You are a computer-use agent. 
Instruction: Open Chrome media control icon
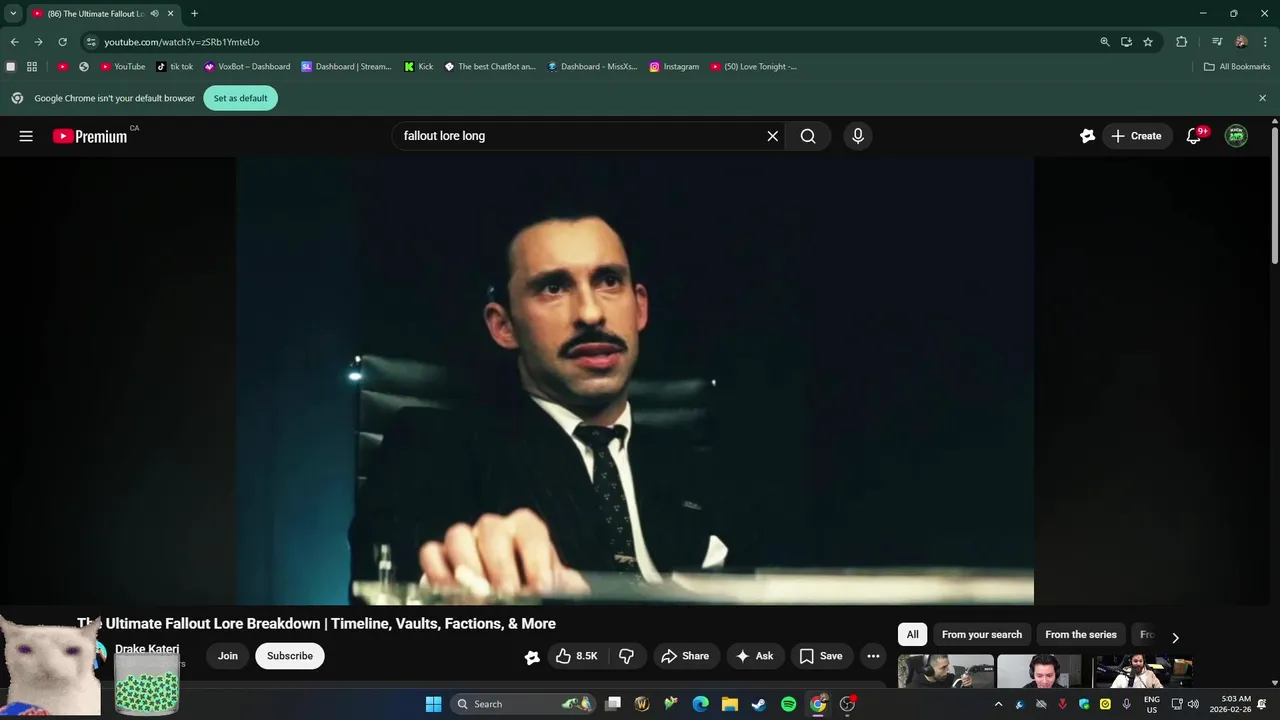(x=1217, y=42)
